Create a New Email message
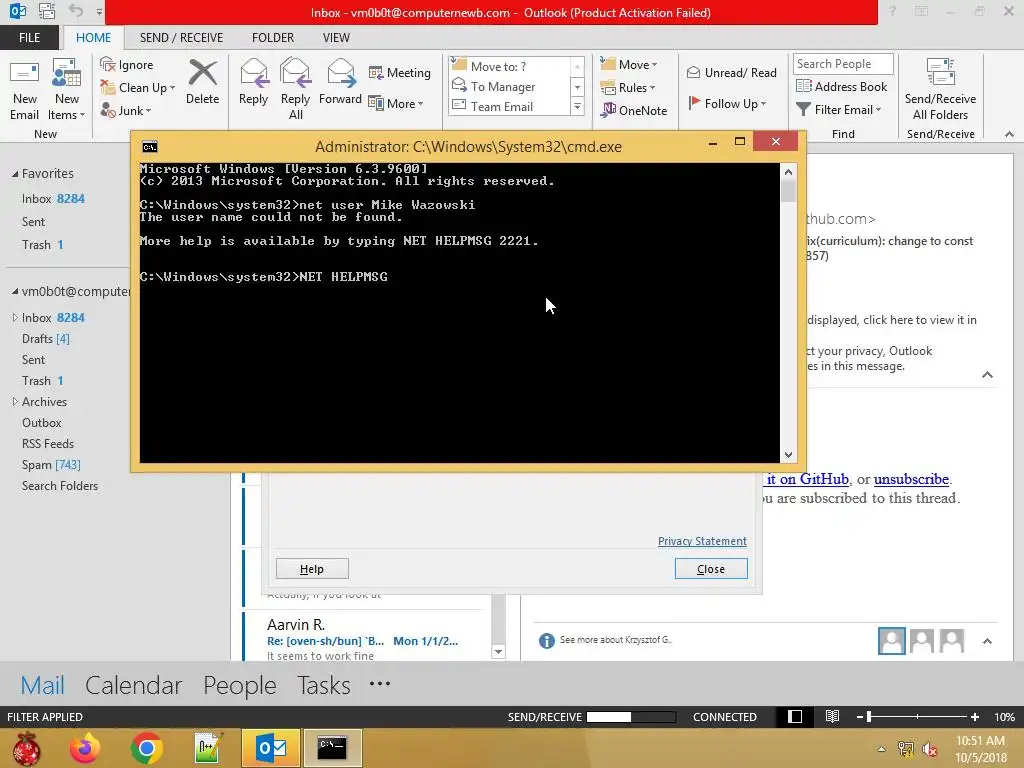 point(24,90)
